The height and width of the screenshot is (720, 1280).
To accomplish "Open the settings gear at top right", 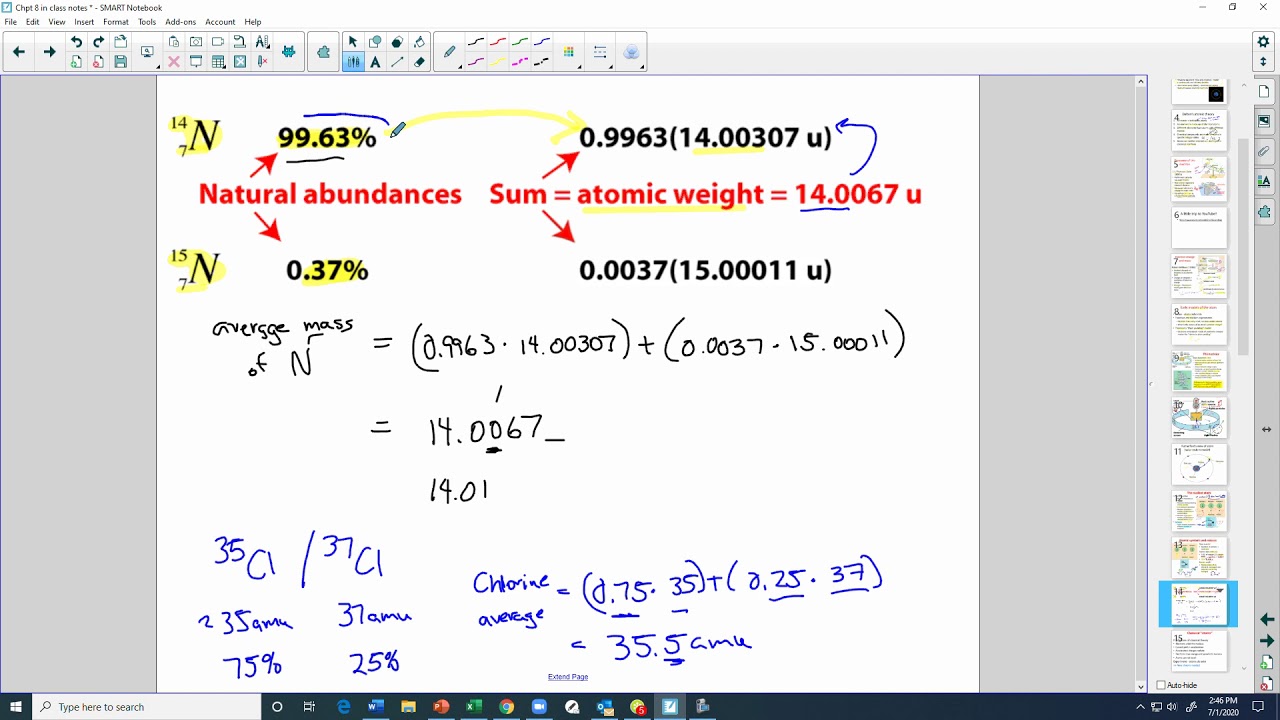I will [x=1263, y=42].
